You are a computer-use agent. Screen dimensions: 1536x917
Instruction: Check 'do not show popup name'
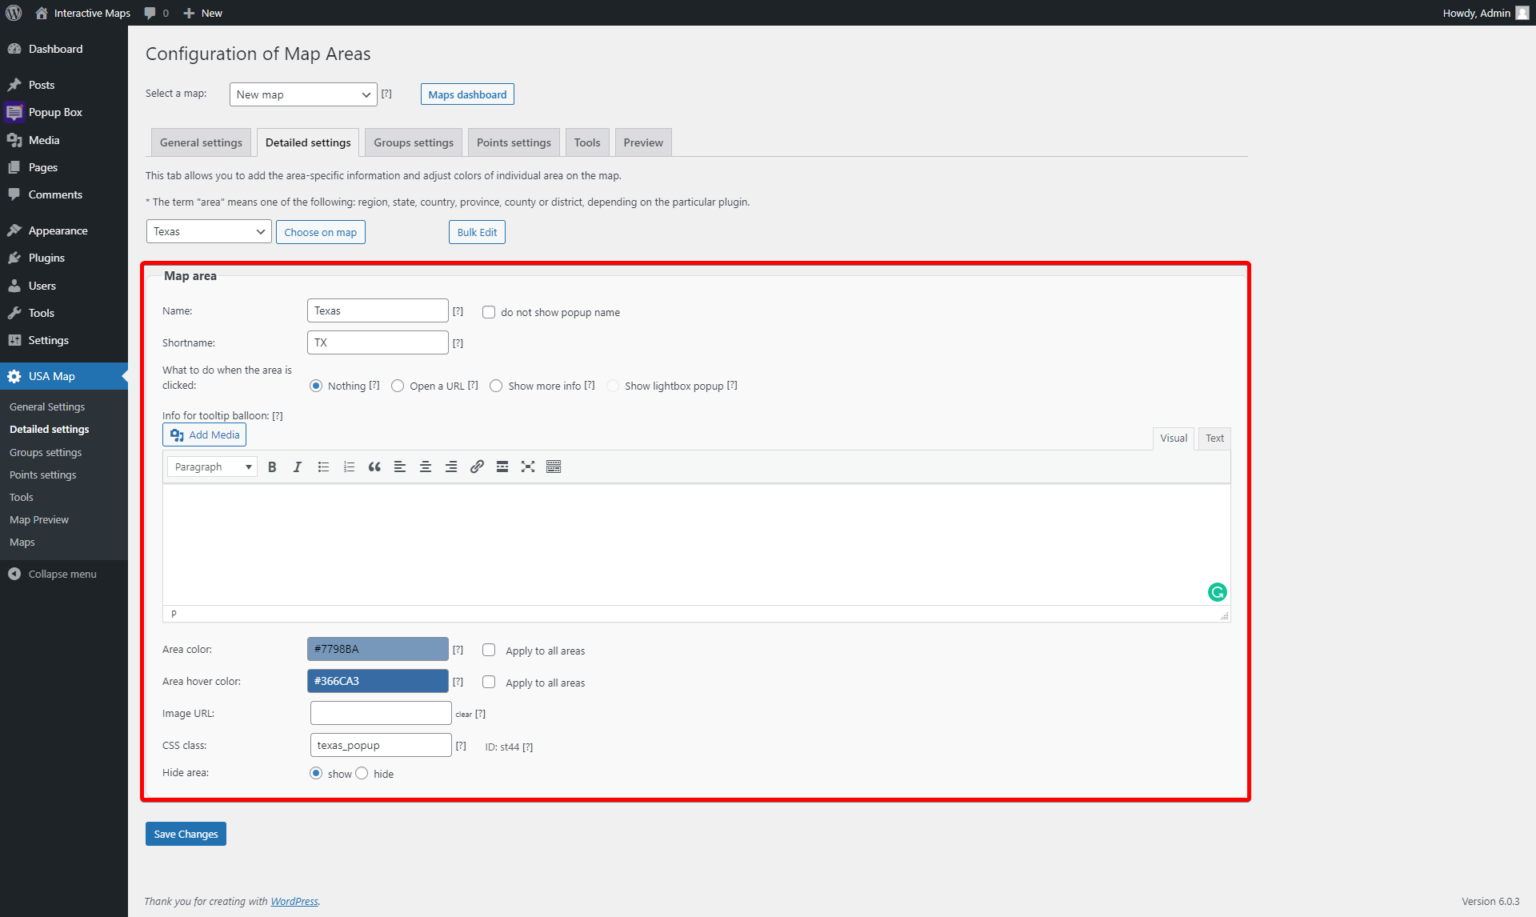tap(489, 312)
